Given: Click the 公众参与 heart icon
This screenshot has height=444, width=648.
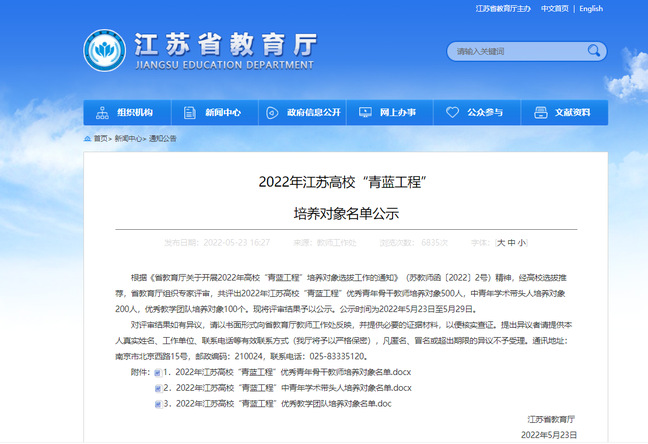Looking at the screenshot, I should click(453, 112).
